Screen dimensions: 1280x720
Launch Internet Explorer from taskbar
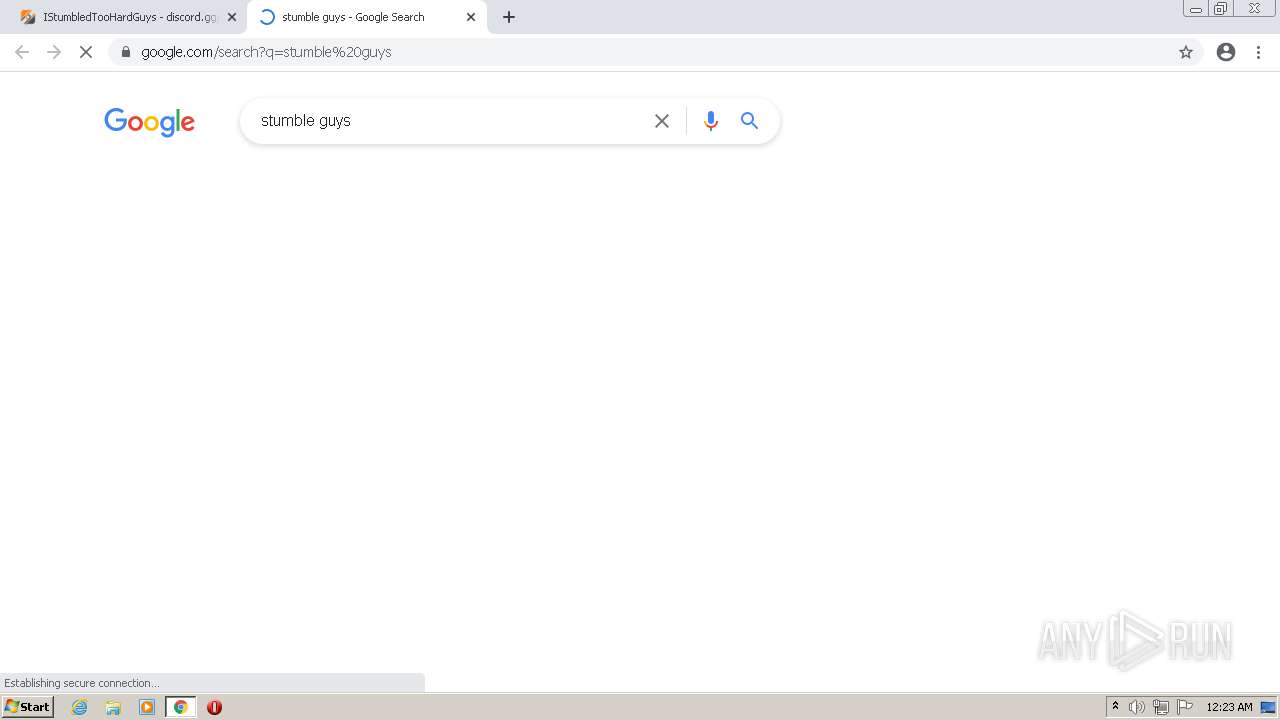tap(80, 707)
